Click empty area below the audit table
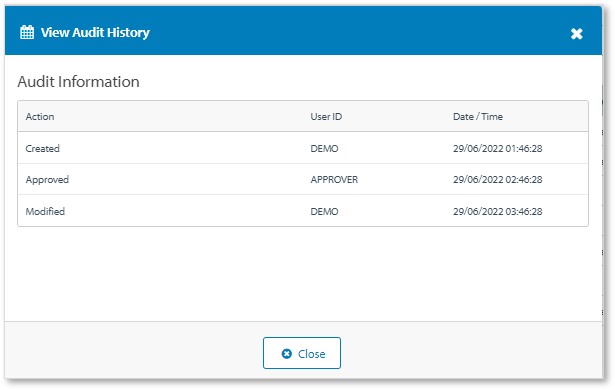The image size is (615, 390). (303, 273)
